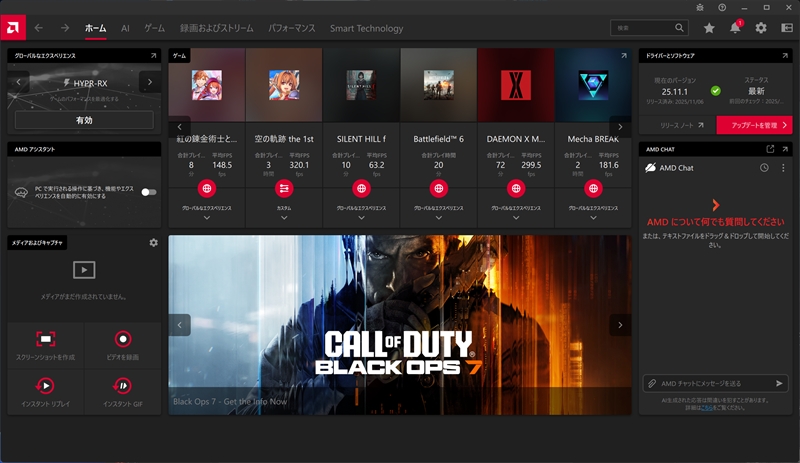Click the スクリーンショットを作成 capture icon
The height and width of the screenshot is (463, 800).
46,340
